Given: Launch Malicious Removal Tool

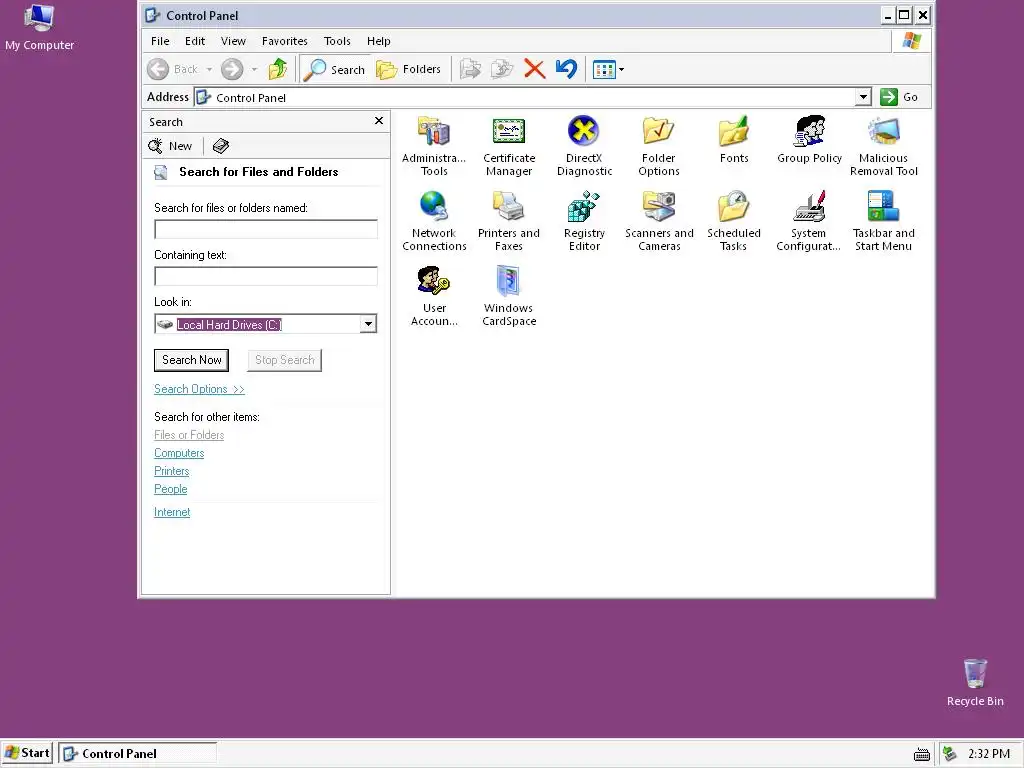Looking at the screenshot, I should tap(884, 146).
